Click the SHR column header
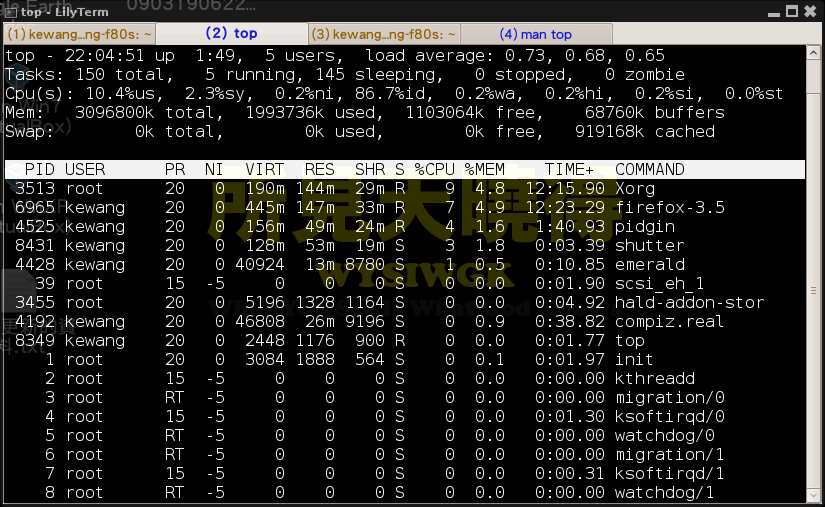825x507 pixels. click(370, 169)
